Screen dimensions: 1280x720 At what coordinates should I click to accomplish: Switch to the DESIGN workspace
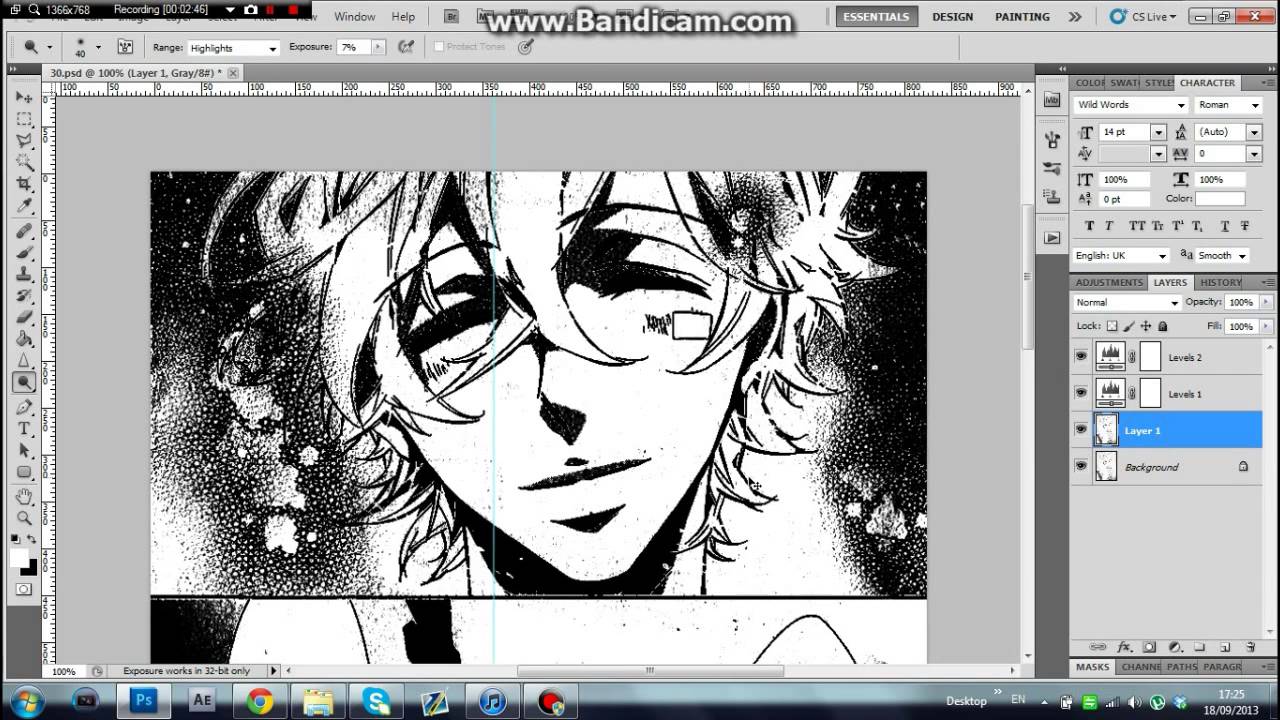[x=952, y=17]
